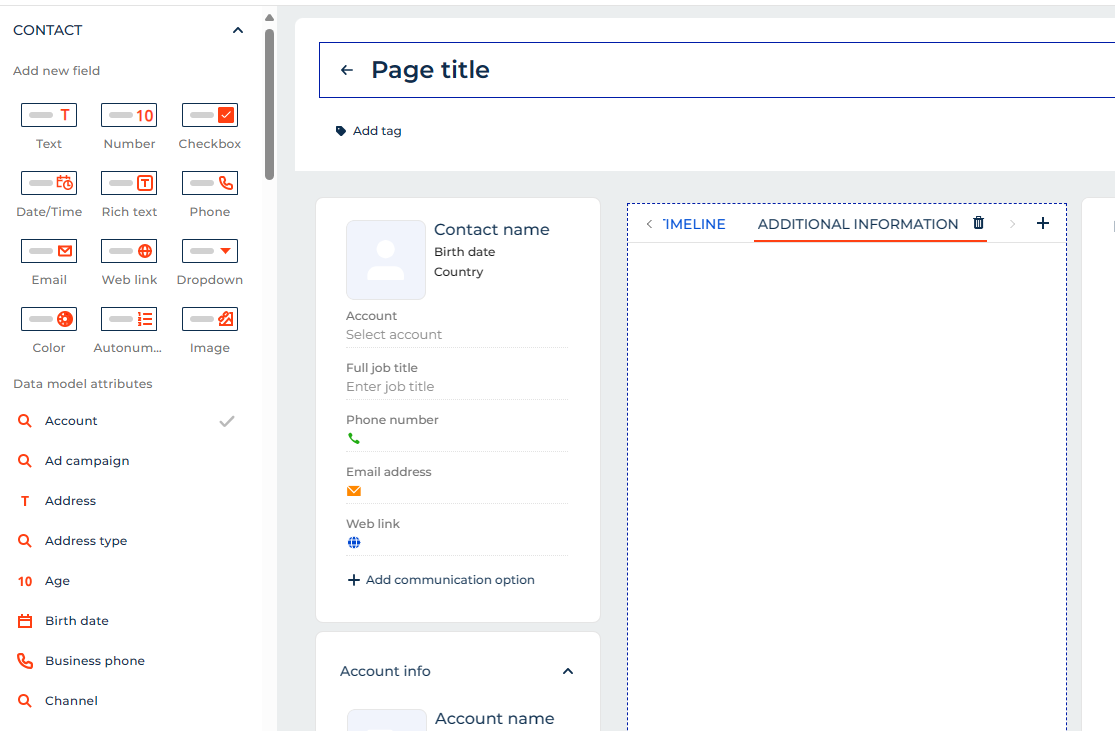Select the Channel attribute
This screenshot has height=731, width=1115.
tap(71, 700)
